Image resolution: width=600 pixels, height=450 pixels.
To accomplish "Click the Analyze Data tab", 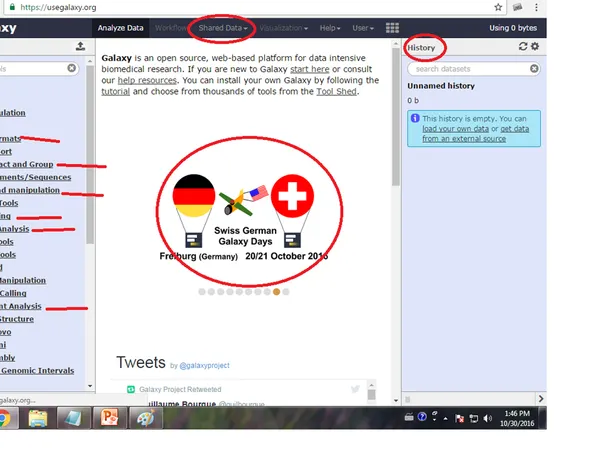I will click(x=121, y=28).
